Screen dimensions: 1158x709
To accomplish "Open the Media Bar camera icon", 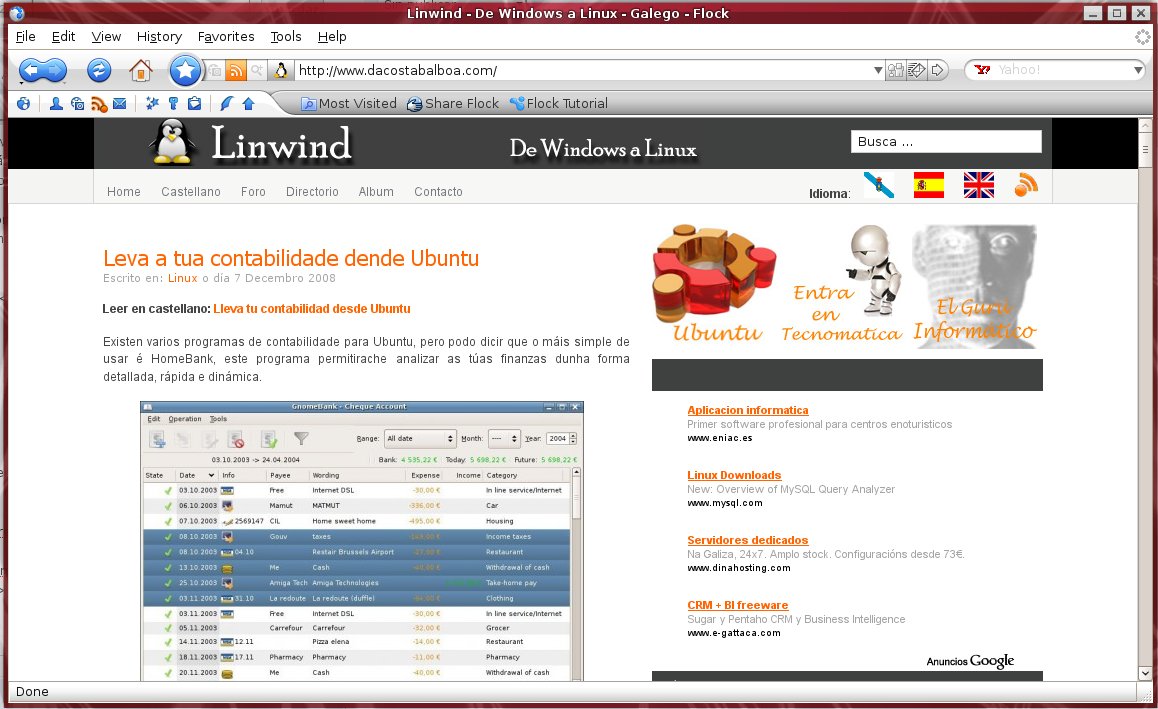I will pyautogui.click(x=77, y=103).
